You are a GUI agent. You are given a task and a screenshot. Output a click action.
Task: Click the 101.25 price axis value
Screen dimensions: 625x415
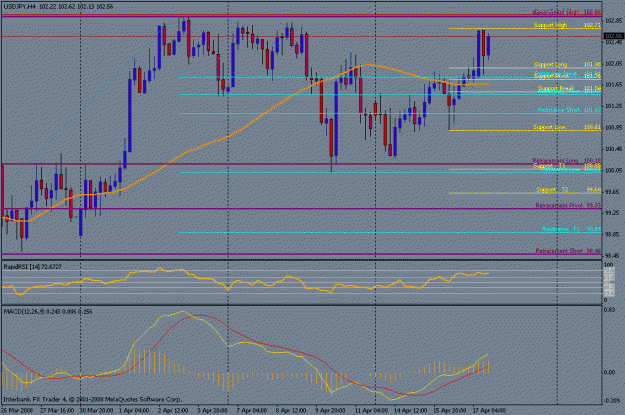[x=613, y=106]
